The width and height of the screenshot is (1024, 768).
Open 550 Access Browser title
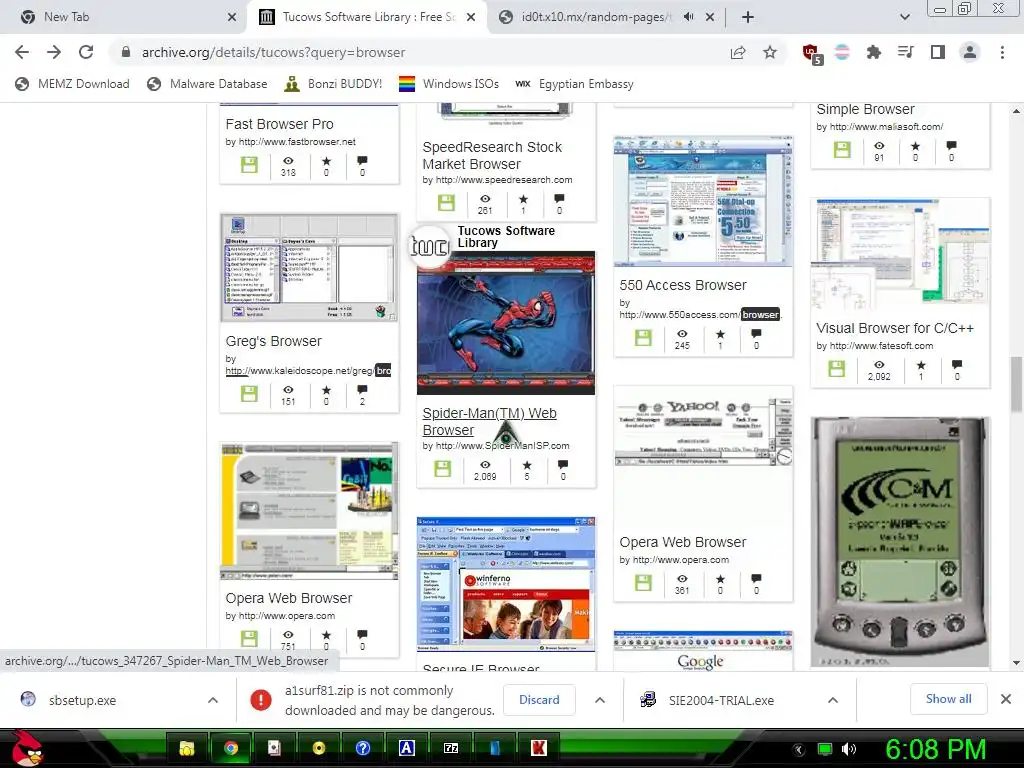(x=682, y=285)
